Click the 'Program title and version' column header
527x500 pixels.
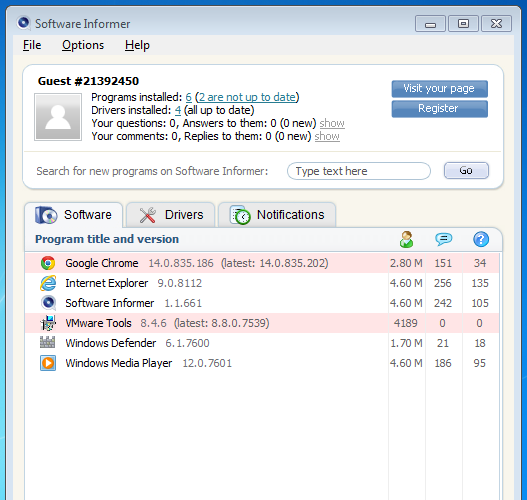(107, 239)
